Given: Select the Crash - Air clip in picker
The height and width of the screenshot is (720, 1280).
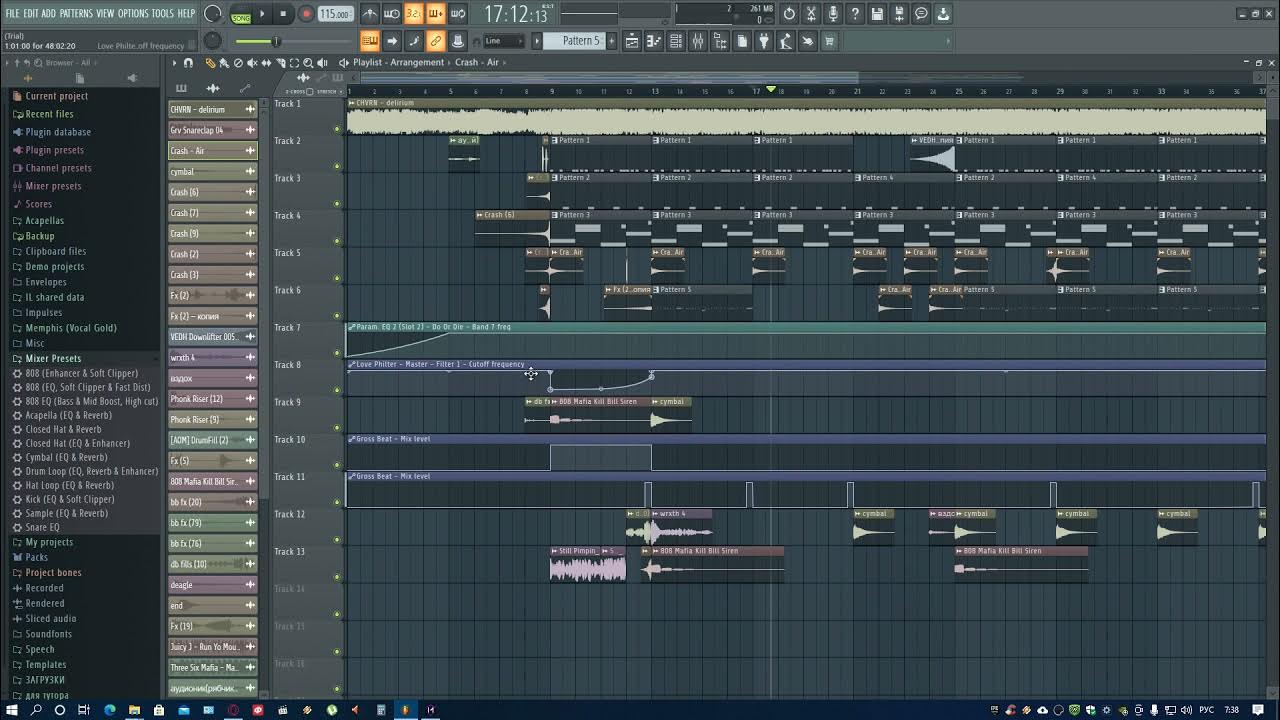Looking at the screenshot, I should 212,151.
